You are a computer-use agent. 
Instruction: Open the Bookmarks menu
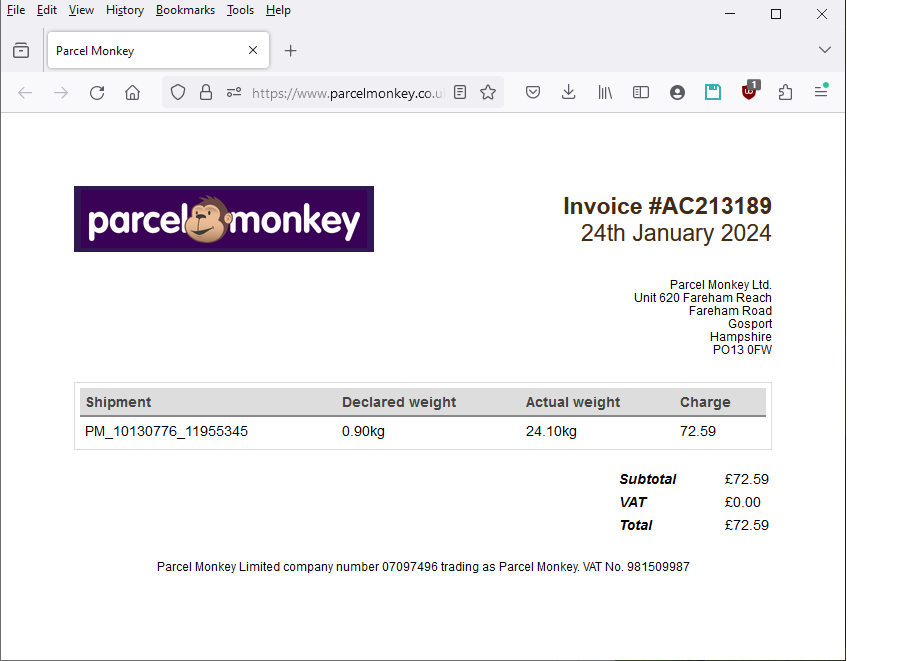tap(185, 10)
